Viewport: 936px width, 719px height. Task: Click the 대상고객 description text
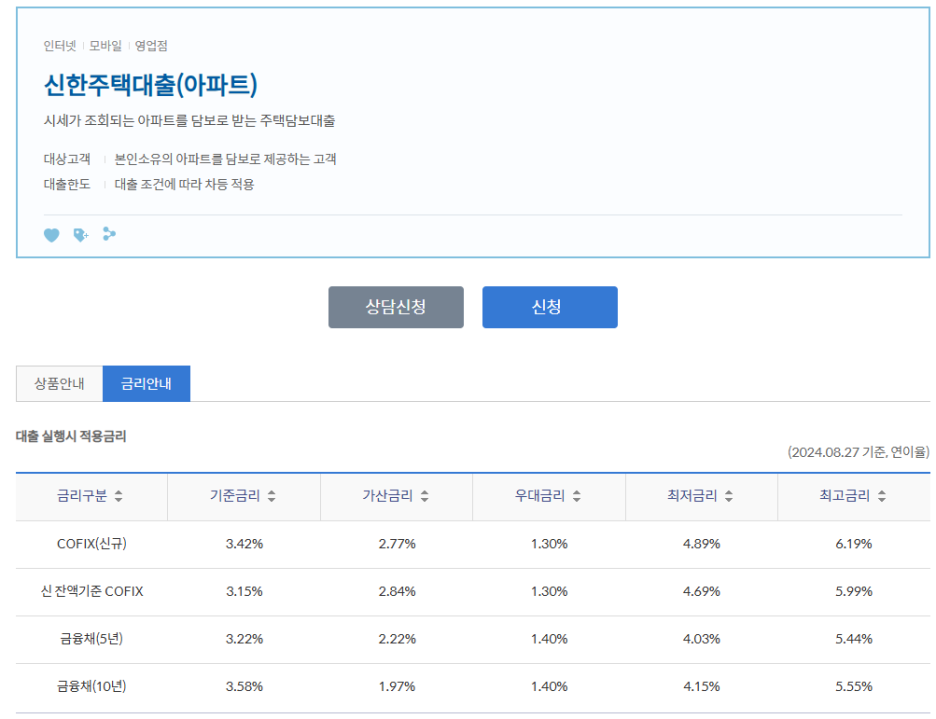tap(225, 159)
